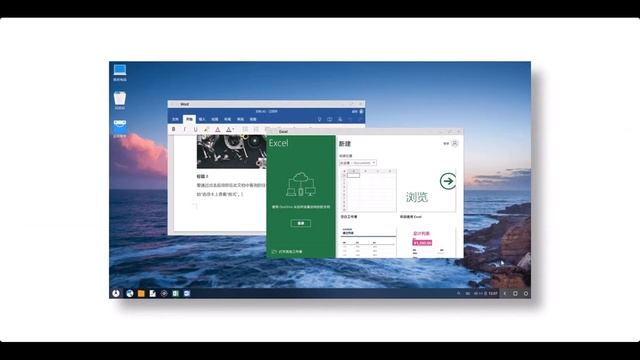This screenshot has width=640, height=360.
Task: Click the back arrow in taskbar corner
Action: (x=505, y=293)
